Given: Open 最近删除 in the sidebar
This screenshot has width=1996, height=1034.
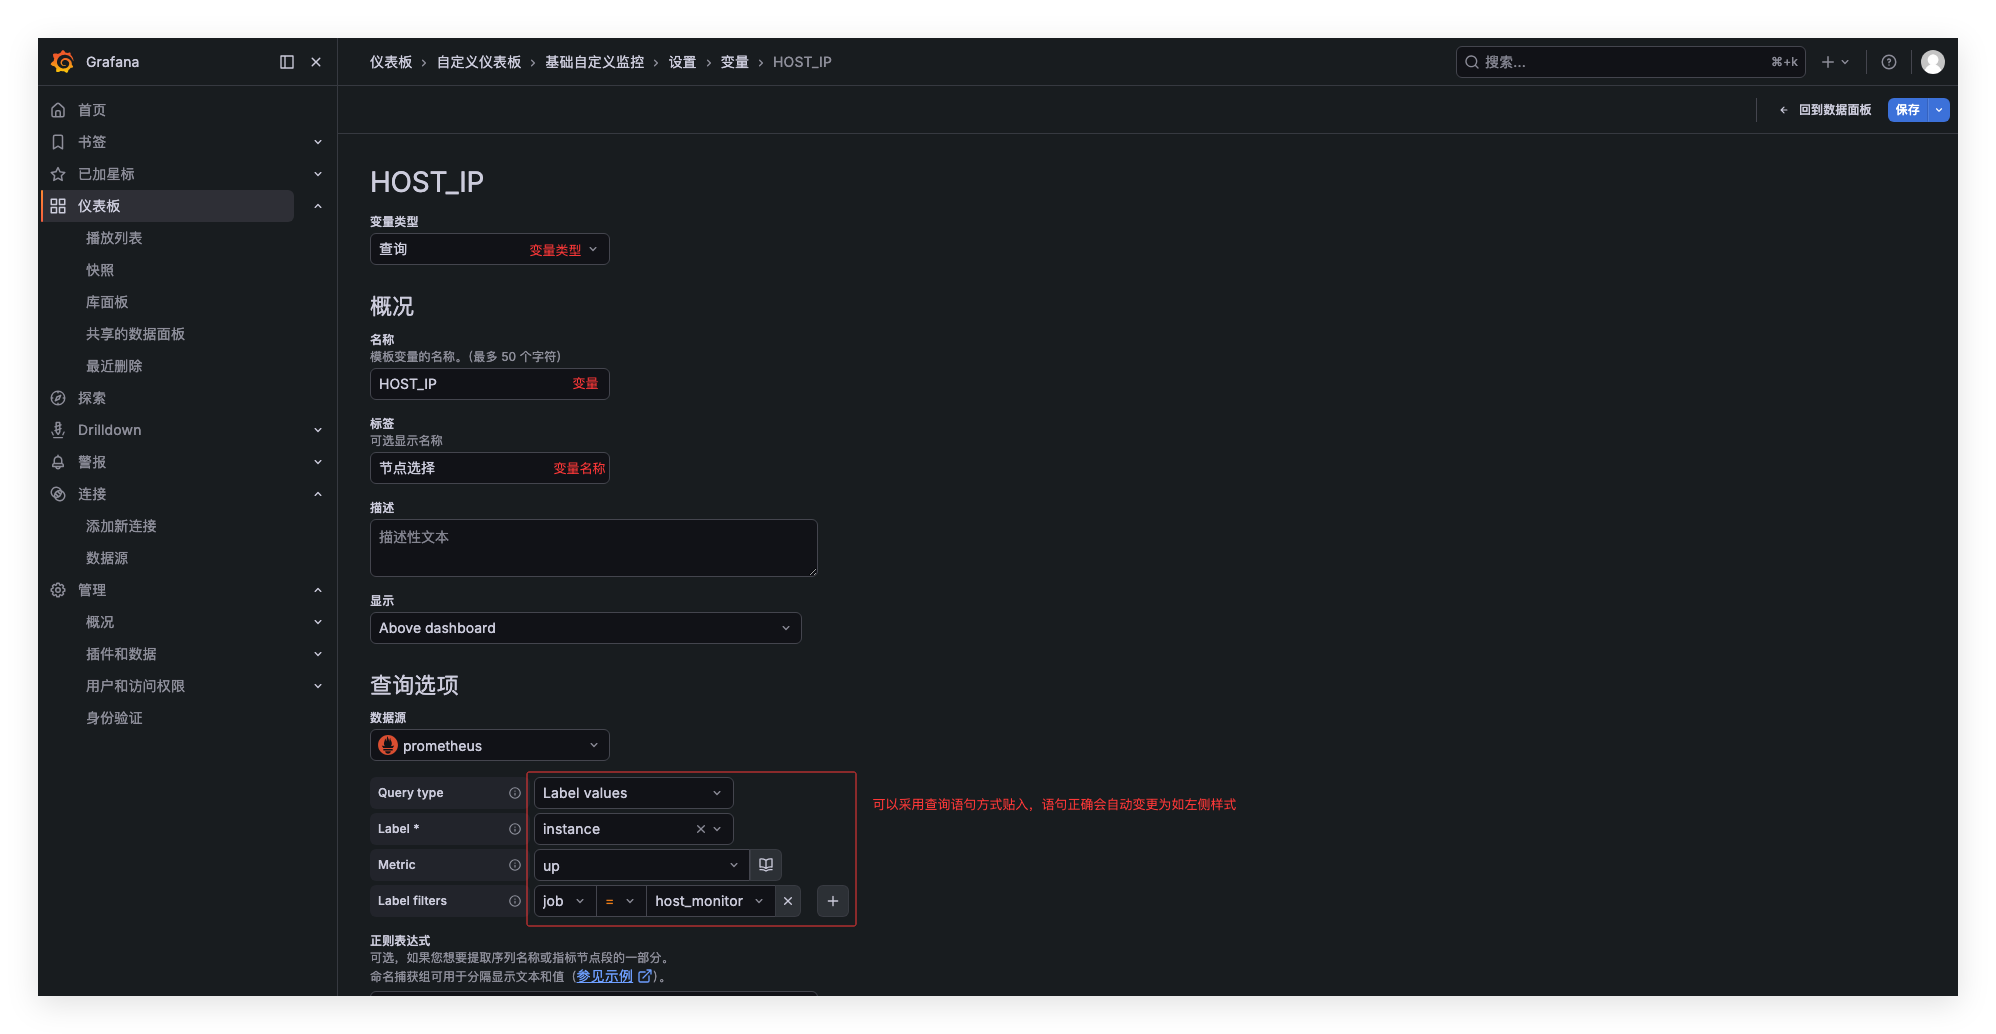Looking at the screenshot, I should [x=114, y=366].
